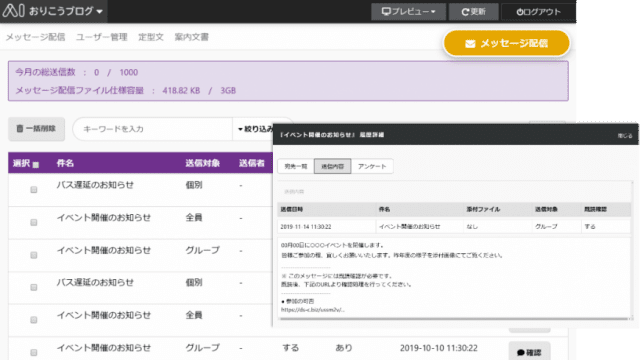The width and height of the screenshot is (640, 360).
Task: Toggle the select-all checkbox in the 選択 header
Action: (x=36, y=165)
